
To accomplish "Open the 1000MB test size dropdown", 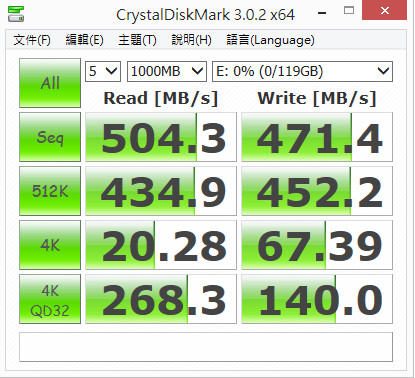I will (167, 71).
